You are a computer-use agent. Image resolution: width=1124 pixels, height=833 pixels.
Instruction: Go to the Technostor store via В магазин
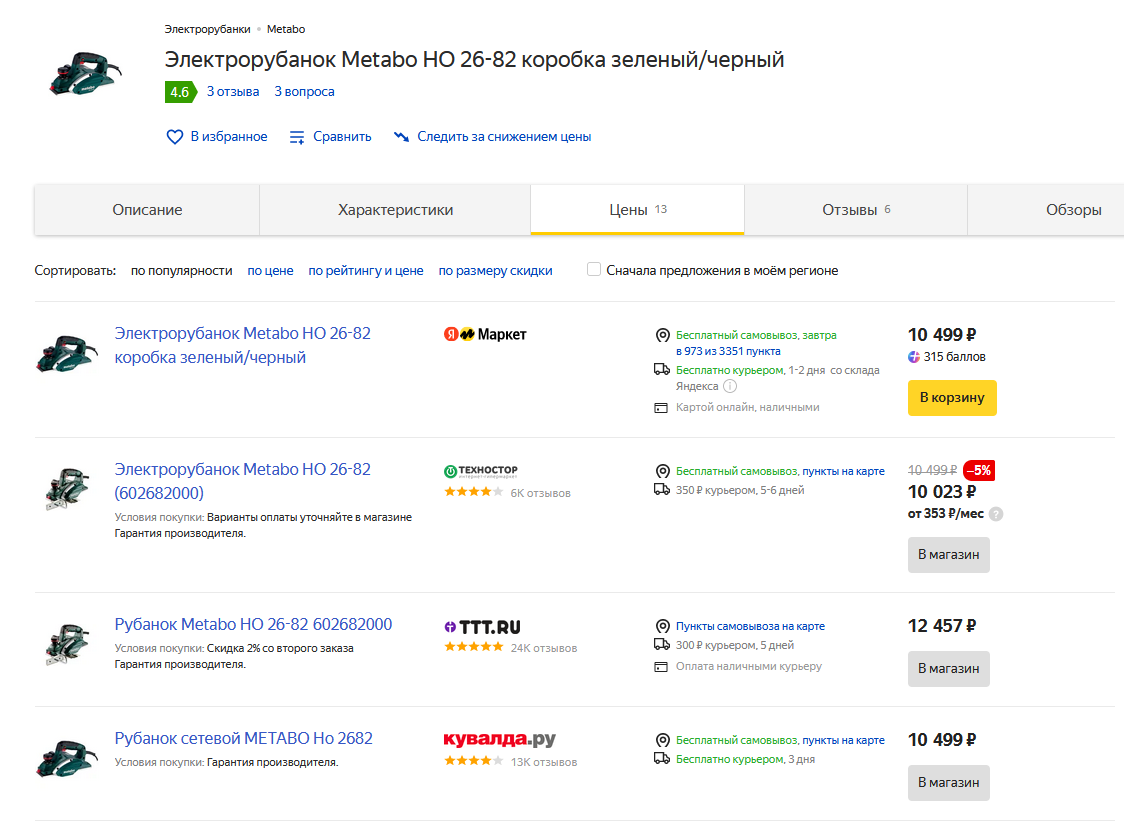click(948, 554)
